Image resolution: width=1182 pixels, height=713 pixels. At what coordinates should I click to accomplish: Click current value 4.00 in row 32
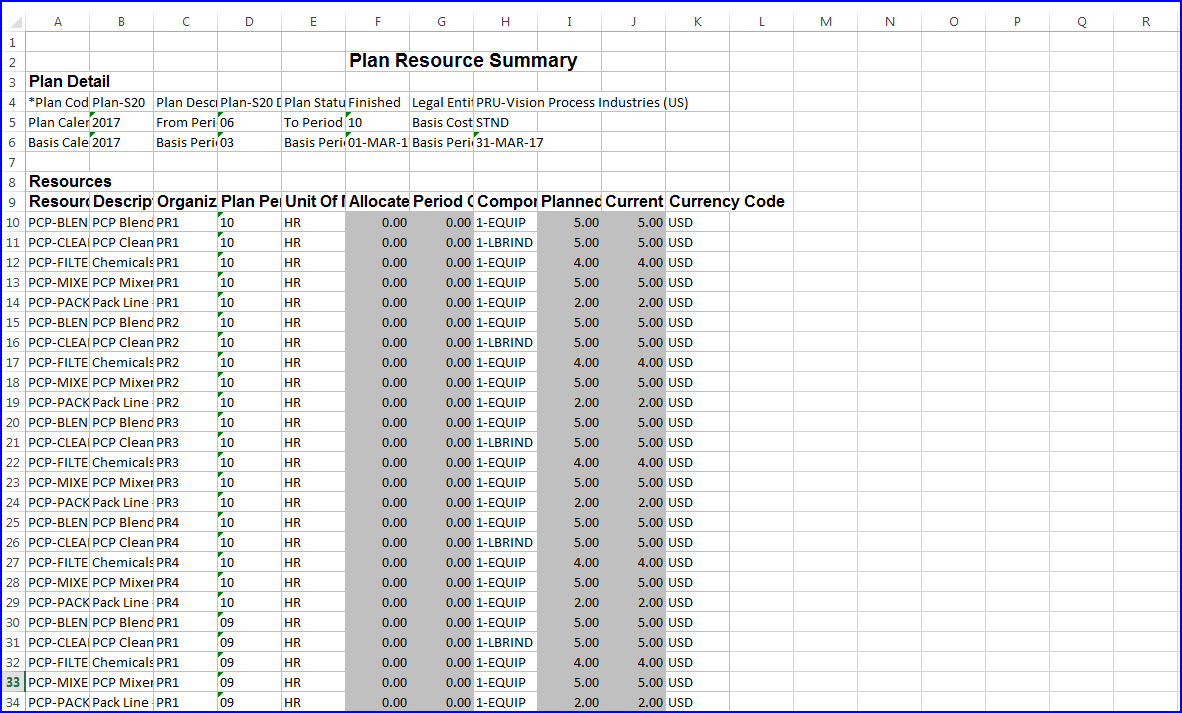click(x=633, y=663)
